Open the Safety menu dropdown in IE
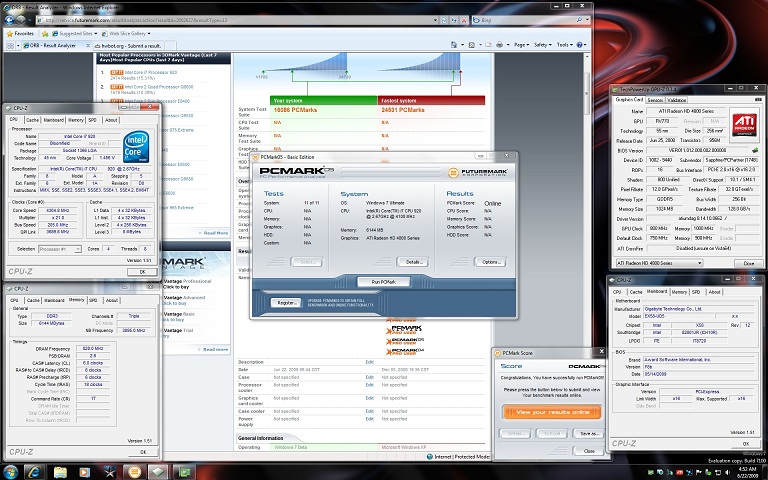This screenshot has width=768, height=480. tap(543, 45)
